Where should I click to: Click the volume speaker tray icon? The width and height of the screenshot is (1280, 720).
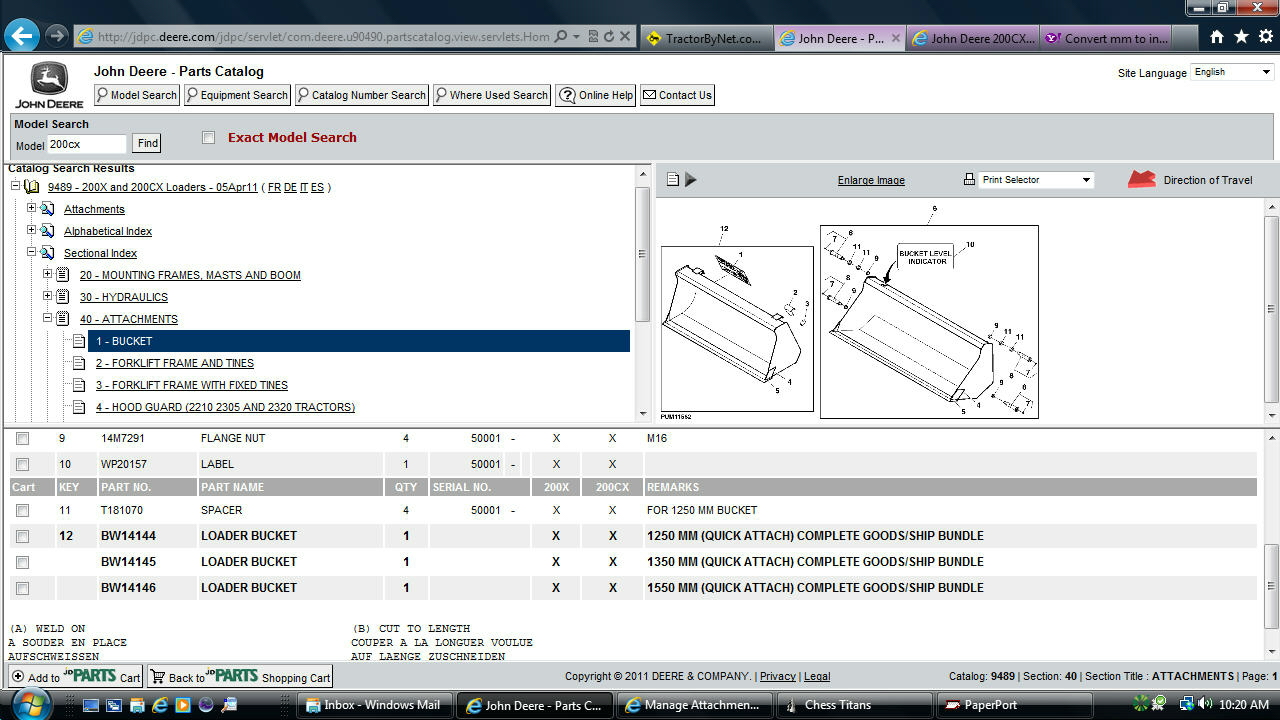pyautogui.click(x=1204, y=704)
